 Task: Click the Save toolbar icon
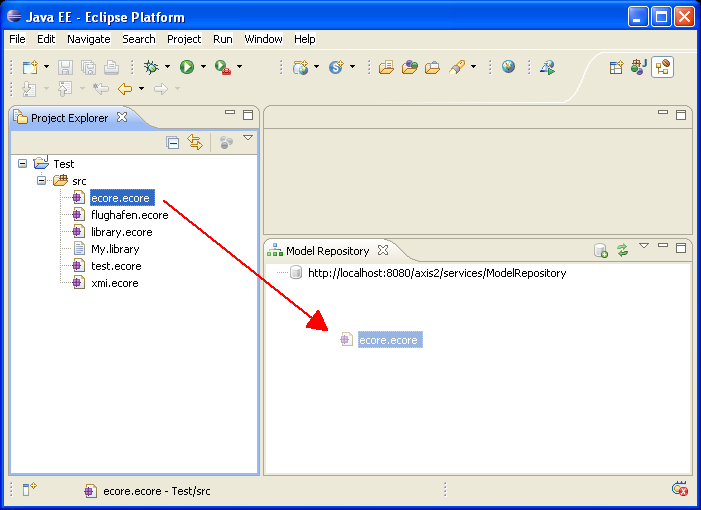point(65,67)
